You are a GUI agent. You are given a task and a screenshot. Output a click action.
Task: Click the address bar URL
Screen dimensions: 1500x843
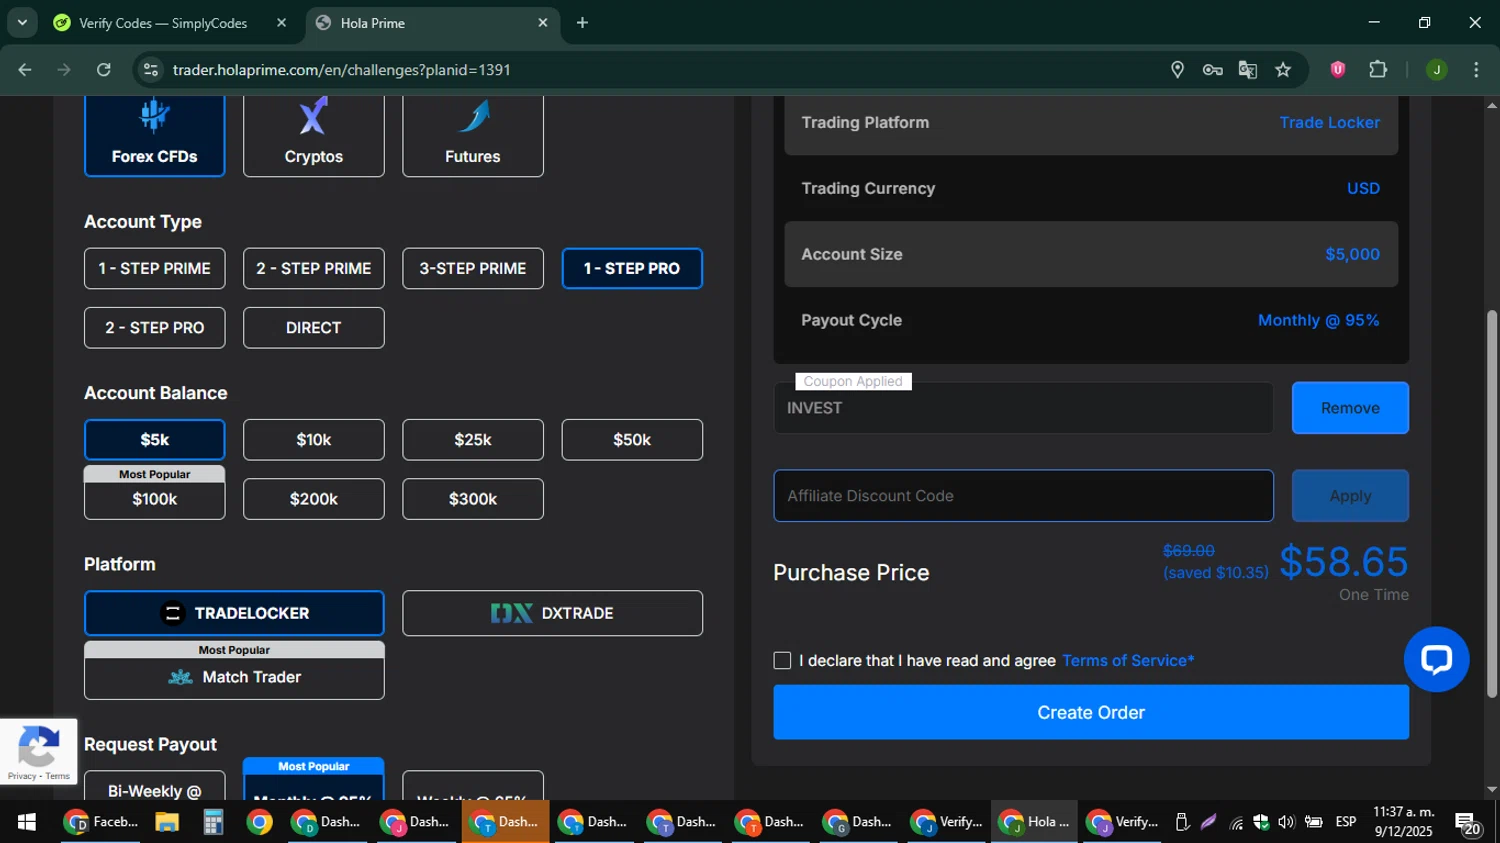point(342,70)
